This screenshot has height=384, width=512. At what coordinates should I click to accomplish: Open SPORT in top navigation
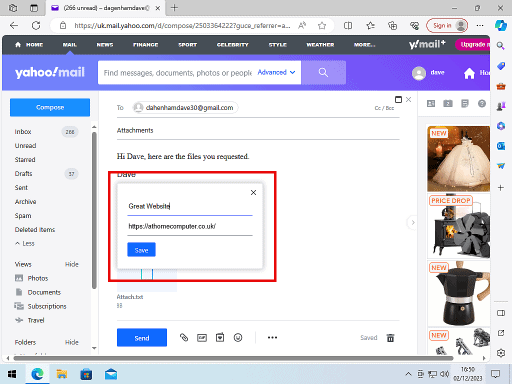188,45
